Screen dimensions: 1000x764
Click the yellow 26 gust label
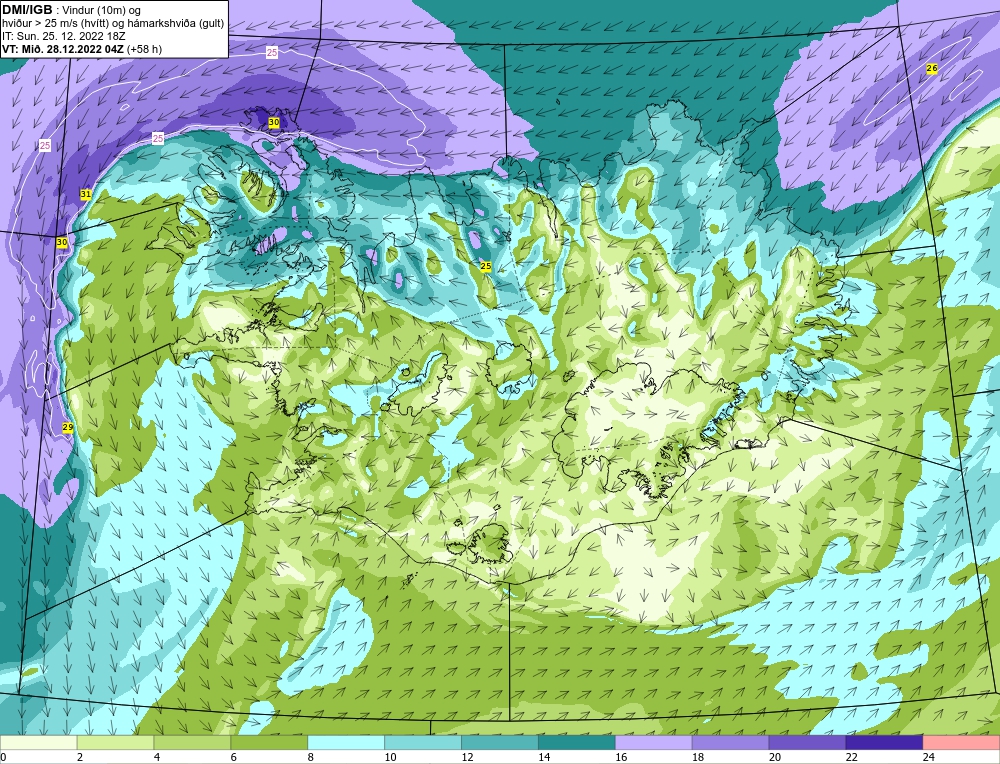[931, 68]
